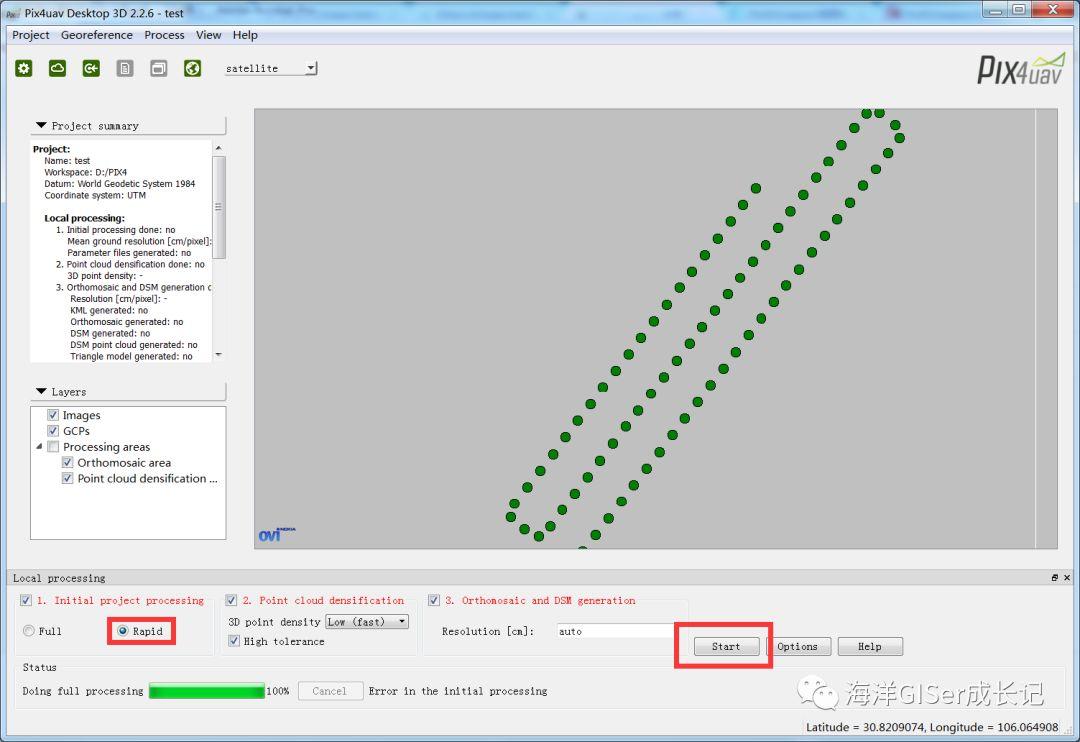Click 'Triangle model generated: no' line
1080x742 pixels.
[x=131, y=356]
